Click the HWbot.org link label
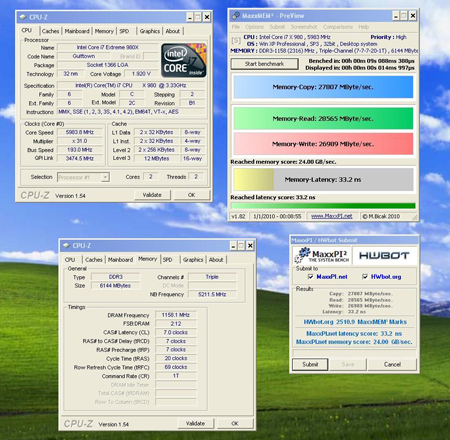Image resolution: width=450 pixels, height=440 pixels. [x=386, y=277]
